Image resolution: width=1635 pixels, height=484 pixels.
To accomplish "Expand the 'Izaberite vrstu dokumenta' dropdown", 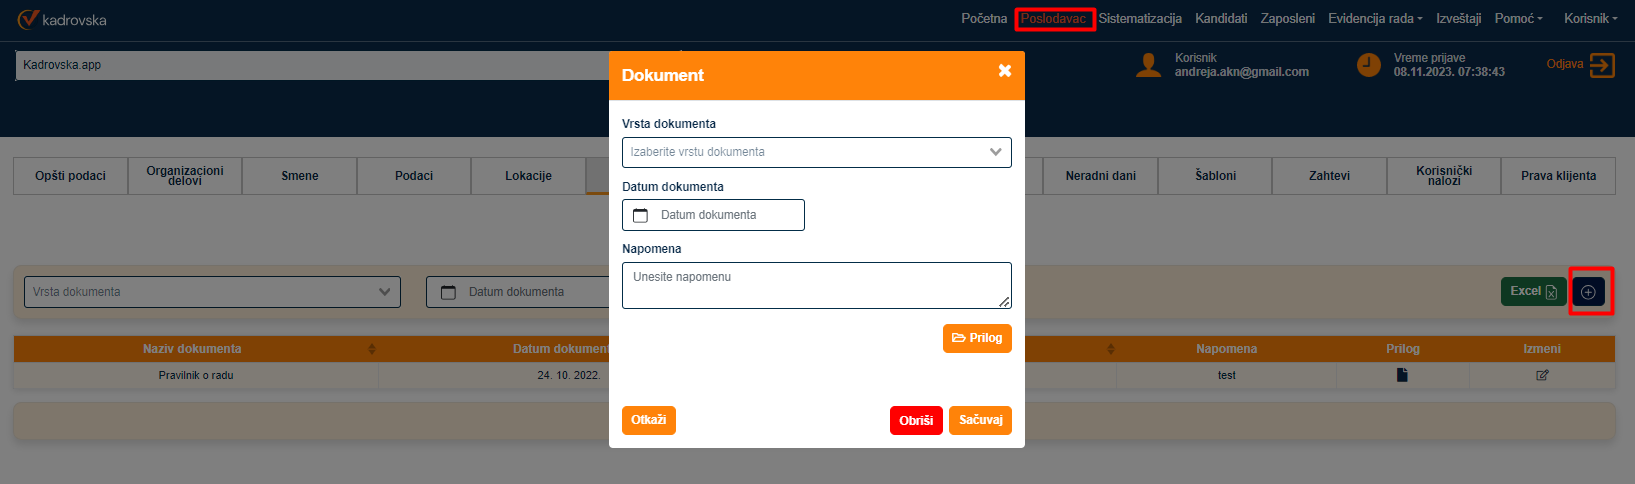I will [816, 152].
